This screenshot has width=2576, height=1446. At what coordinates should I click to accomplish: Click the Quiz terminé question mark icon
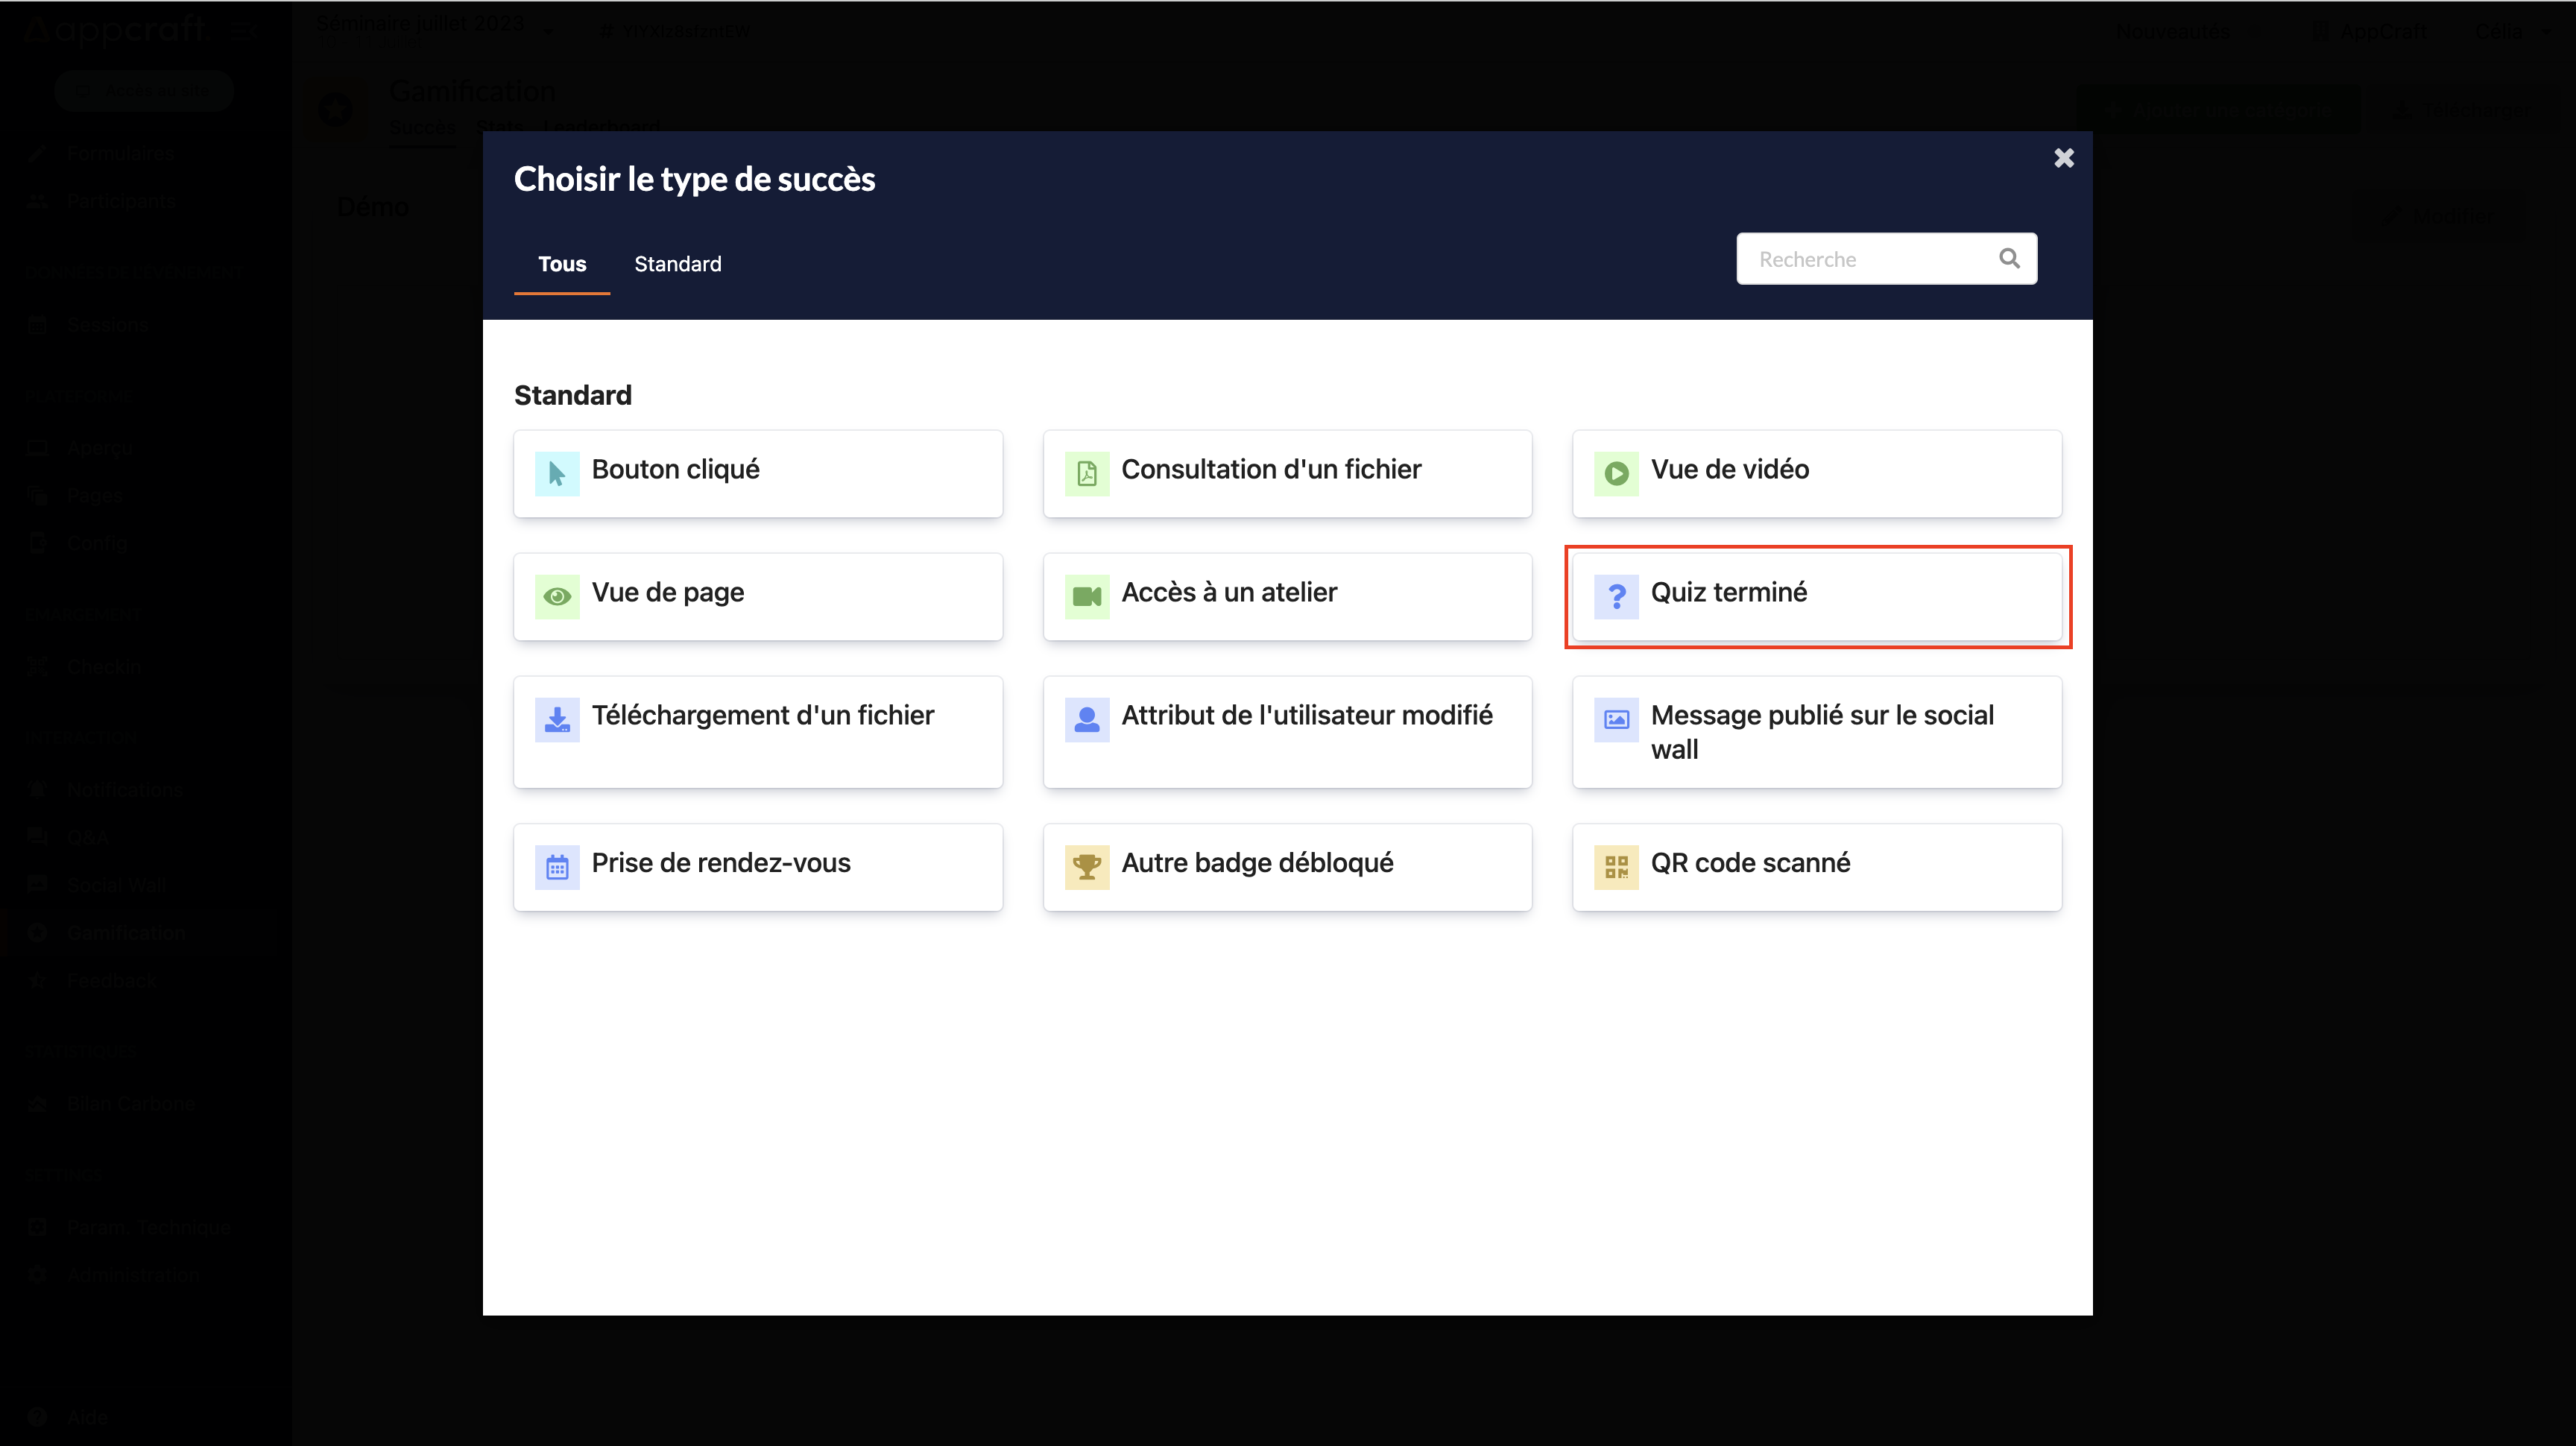1616,597
